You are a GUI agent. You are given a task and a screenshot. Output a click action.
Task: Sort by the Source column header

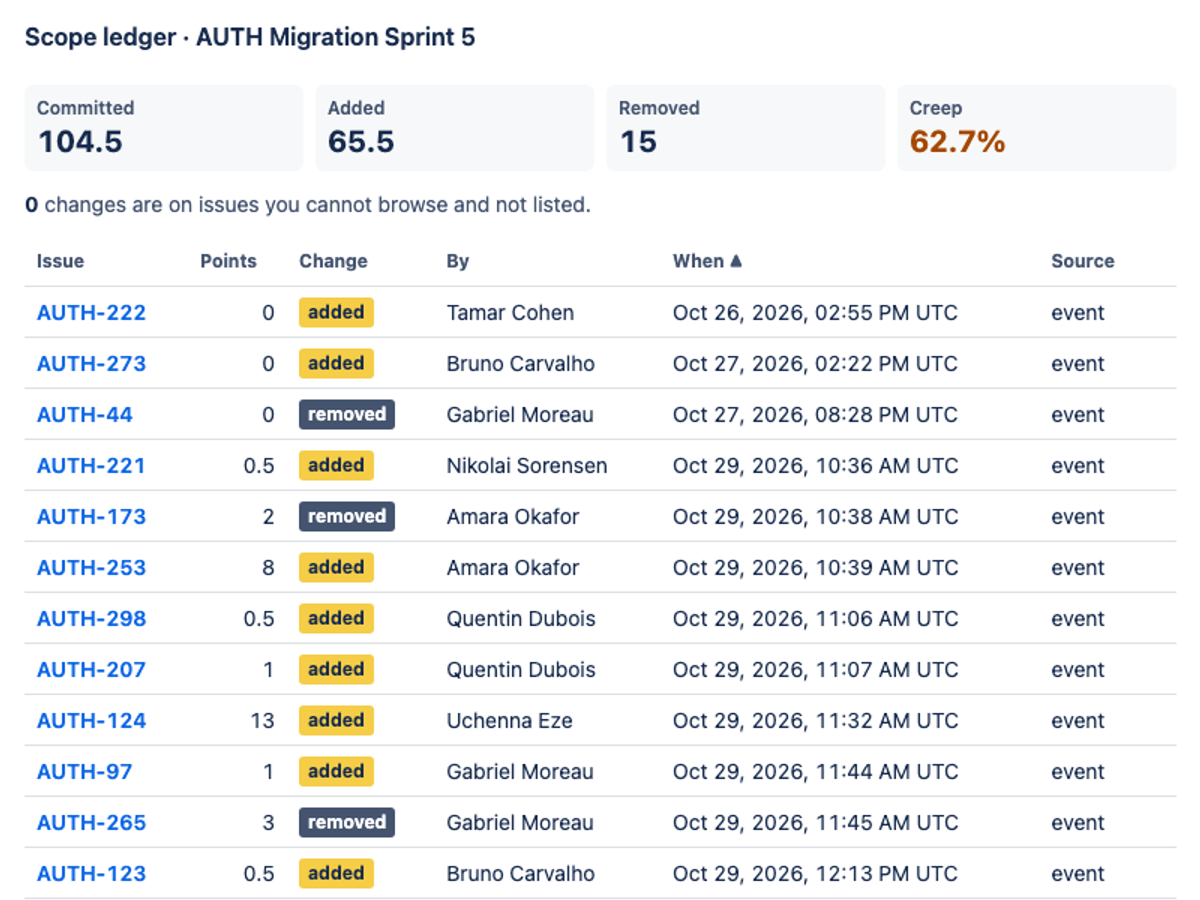point(1082,261)
